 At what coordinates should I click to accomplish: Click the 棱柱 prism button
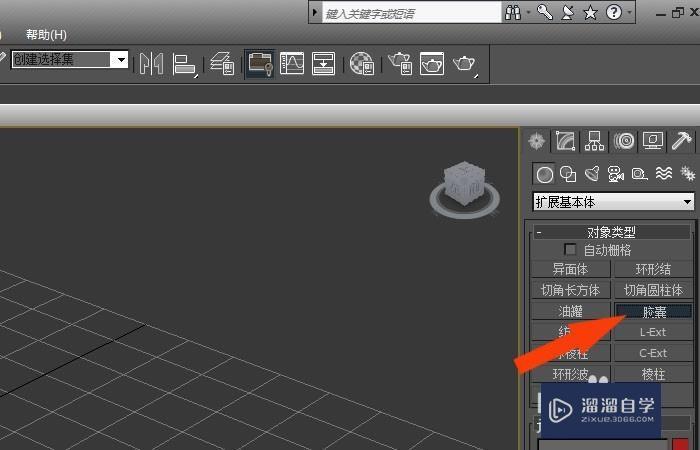coord(653,374)
